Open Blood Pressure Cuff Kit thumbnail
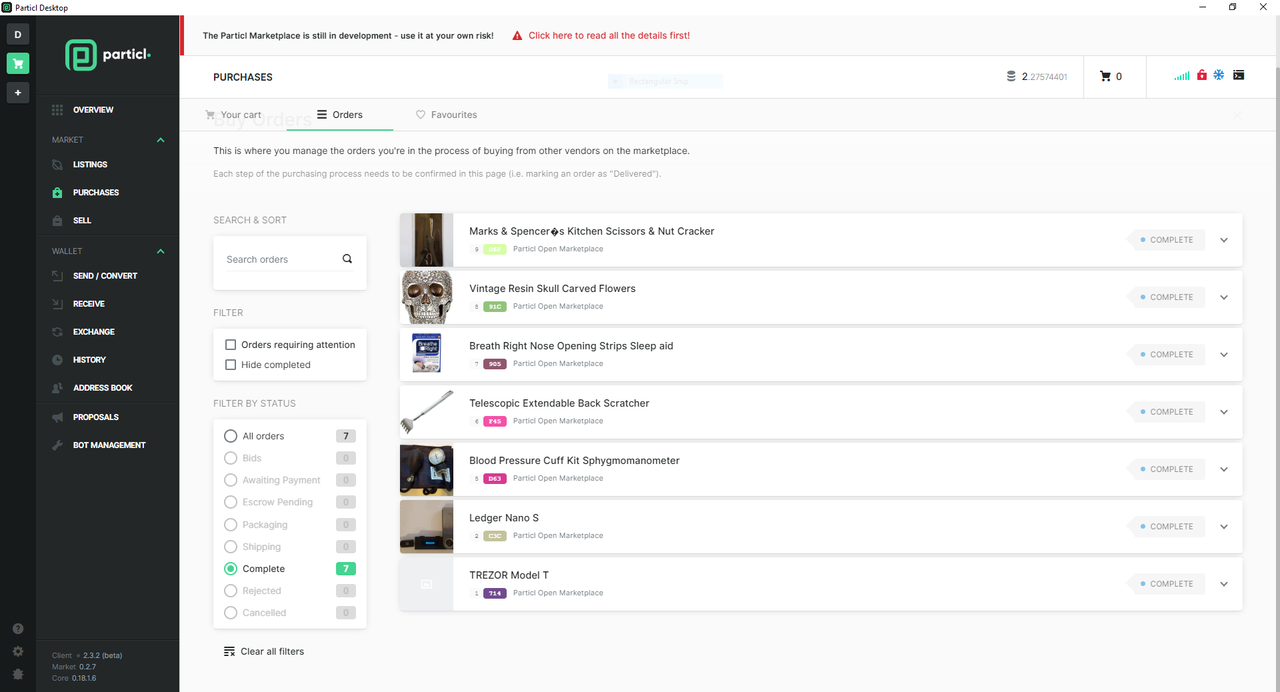The width and height of the screenshot is (1280, 692). pyautogui.click(x=426, y=469)
